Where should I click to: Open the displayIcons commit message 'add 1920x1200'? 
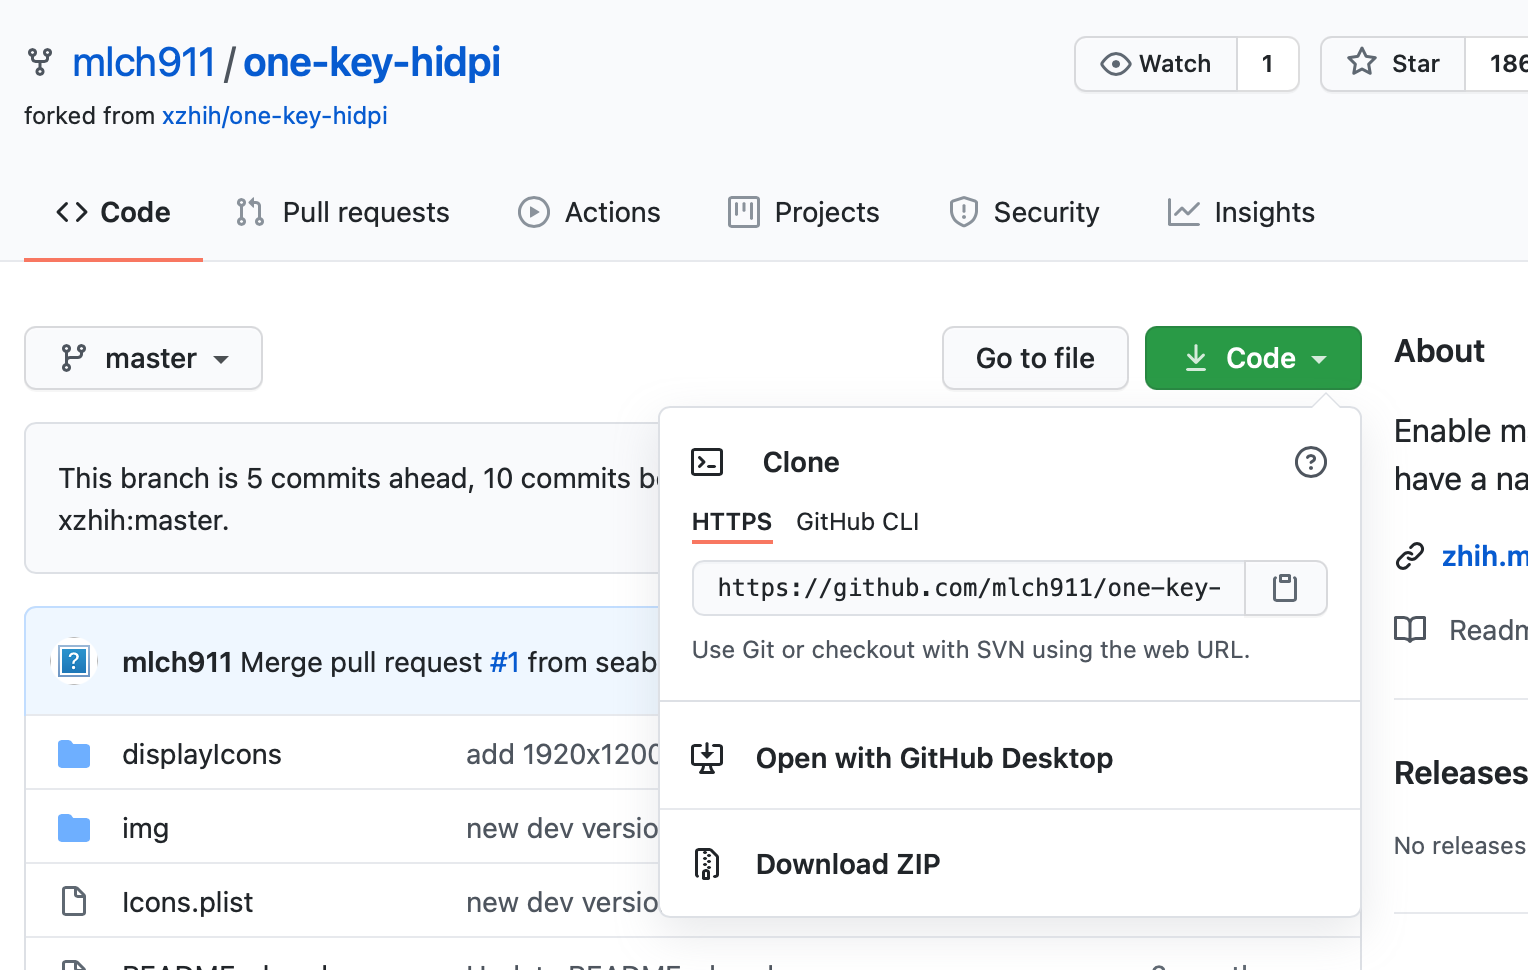563,754
